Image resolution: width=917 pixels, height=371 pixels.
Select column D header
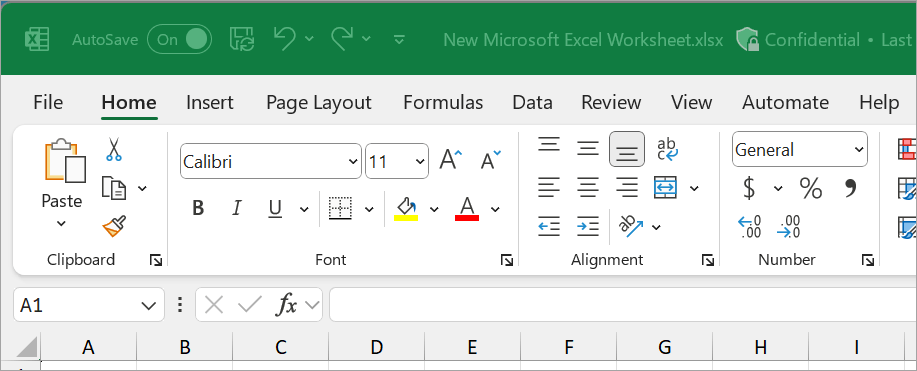[x=377, y=348]
